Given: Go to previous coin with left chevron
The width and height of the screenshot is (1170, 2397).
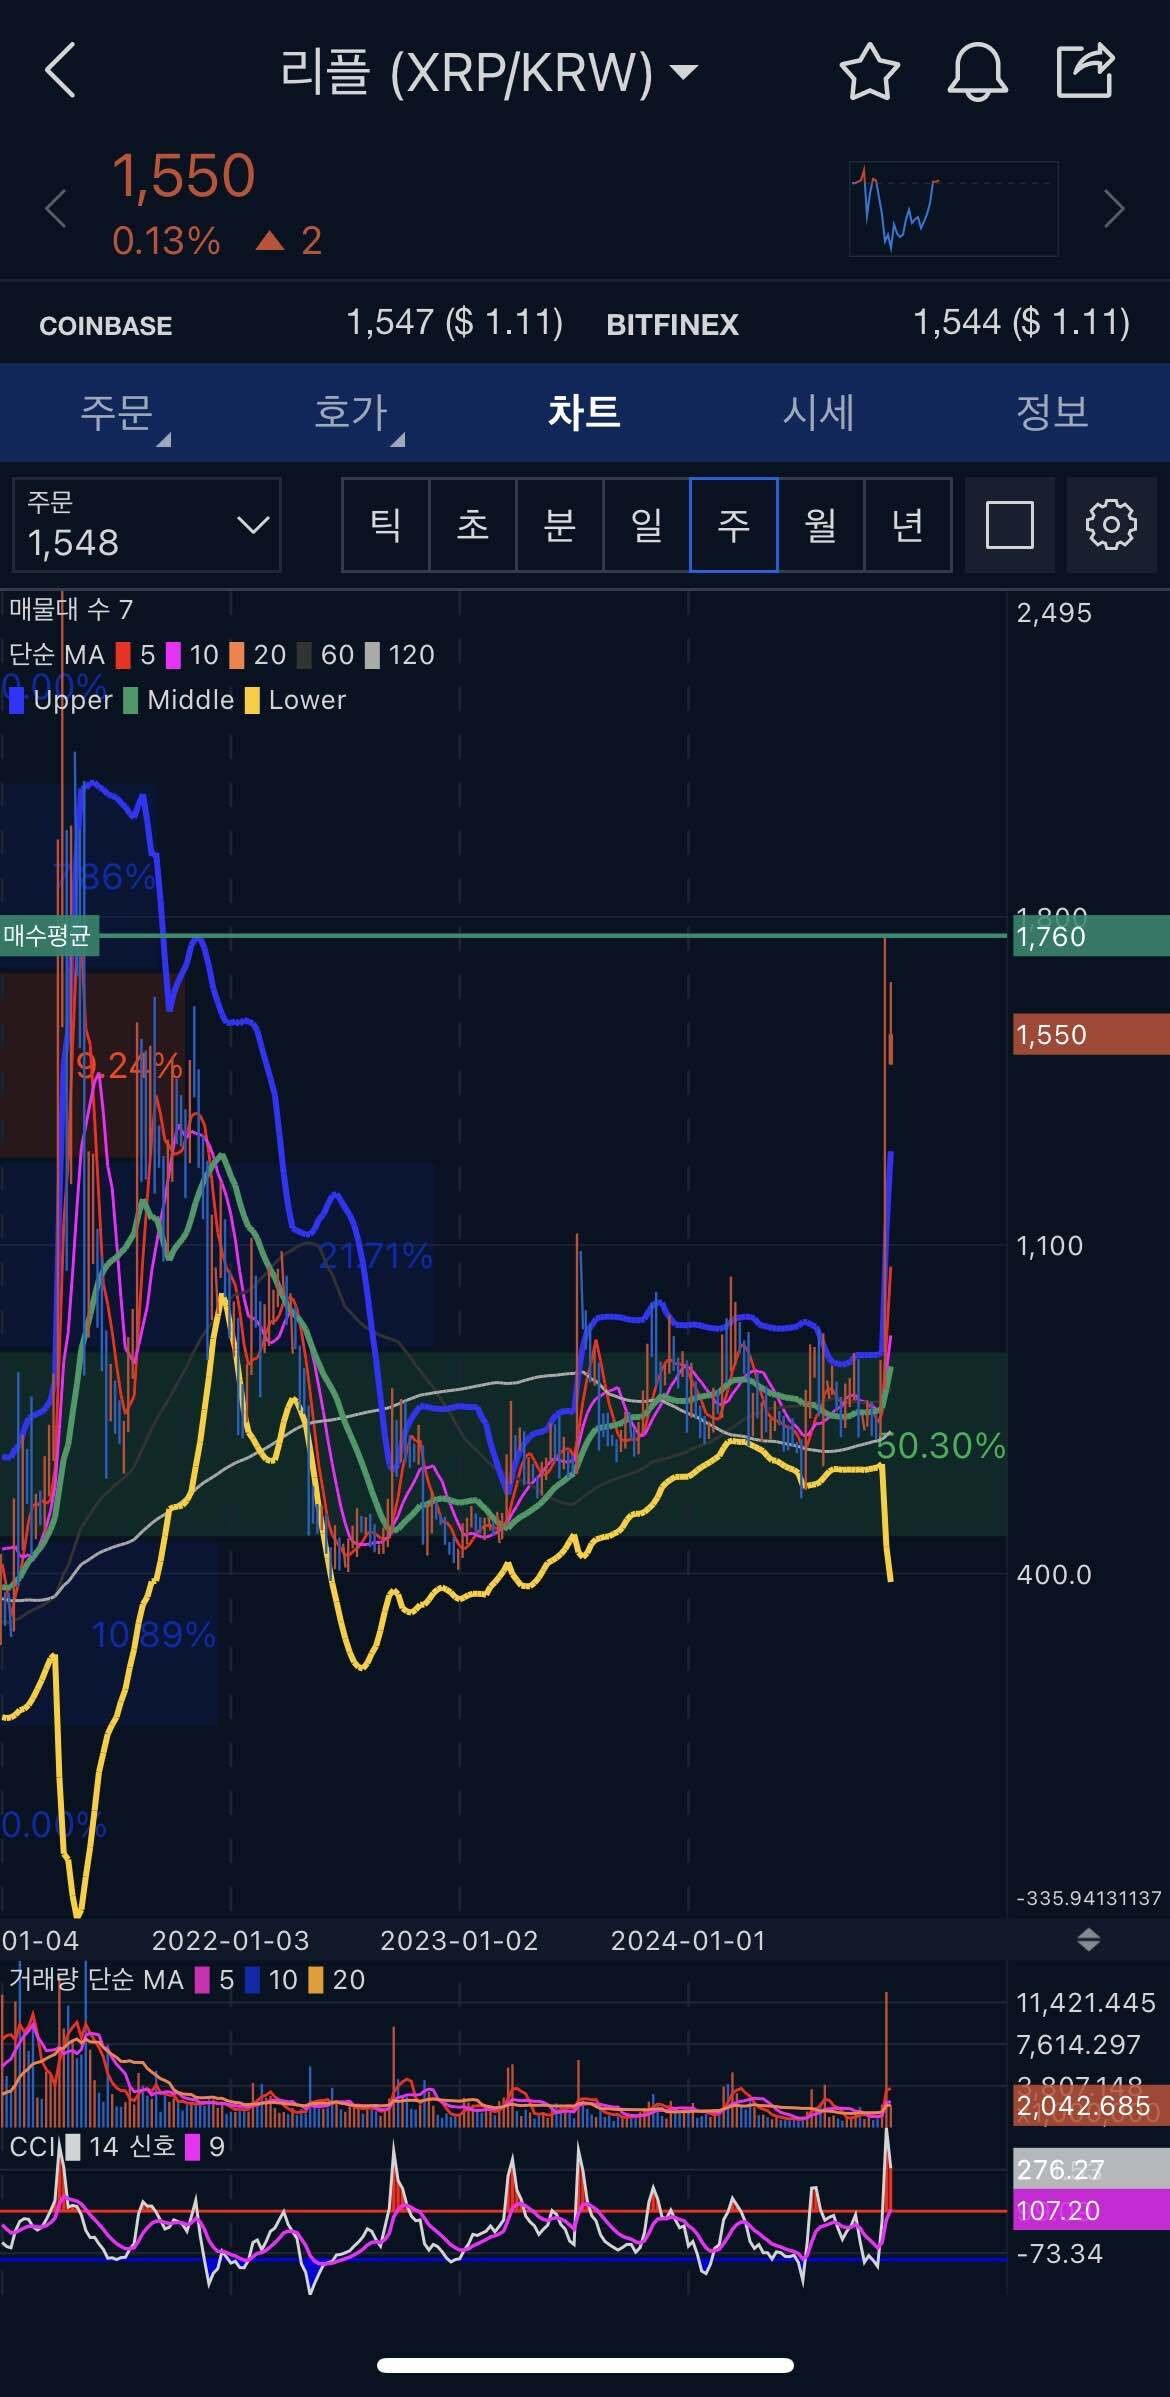Looking at the screenshot, I should pyautogui.click(x=56, y=209).
